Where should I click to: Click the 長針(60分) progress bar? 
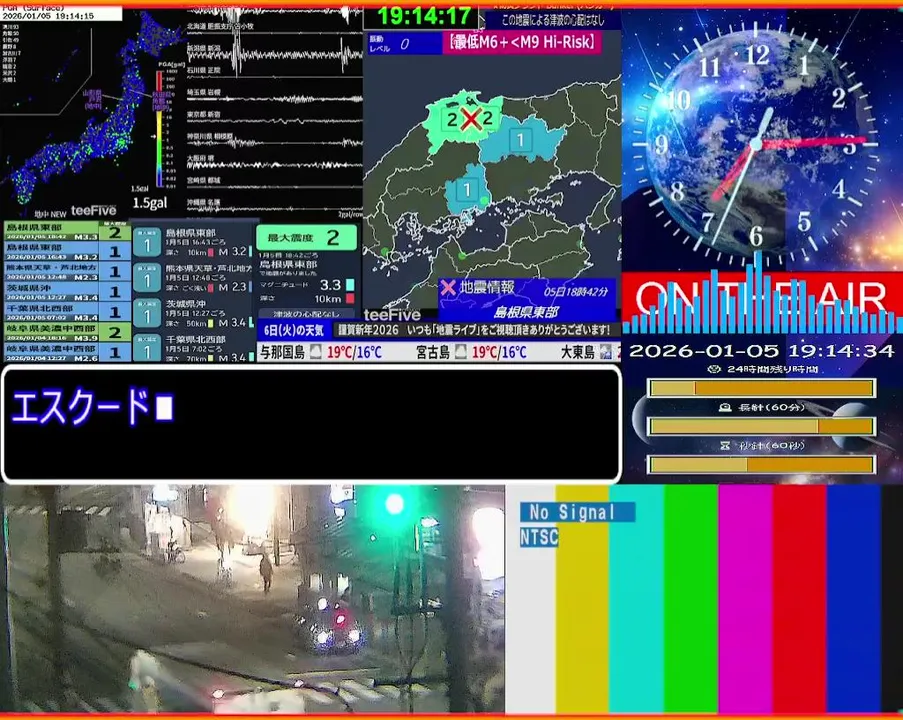point(761,426)
